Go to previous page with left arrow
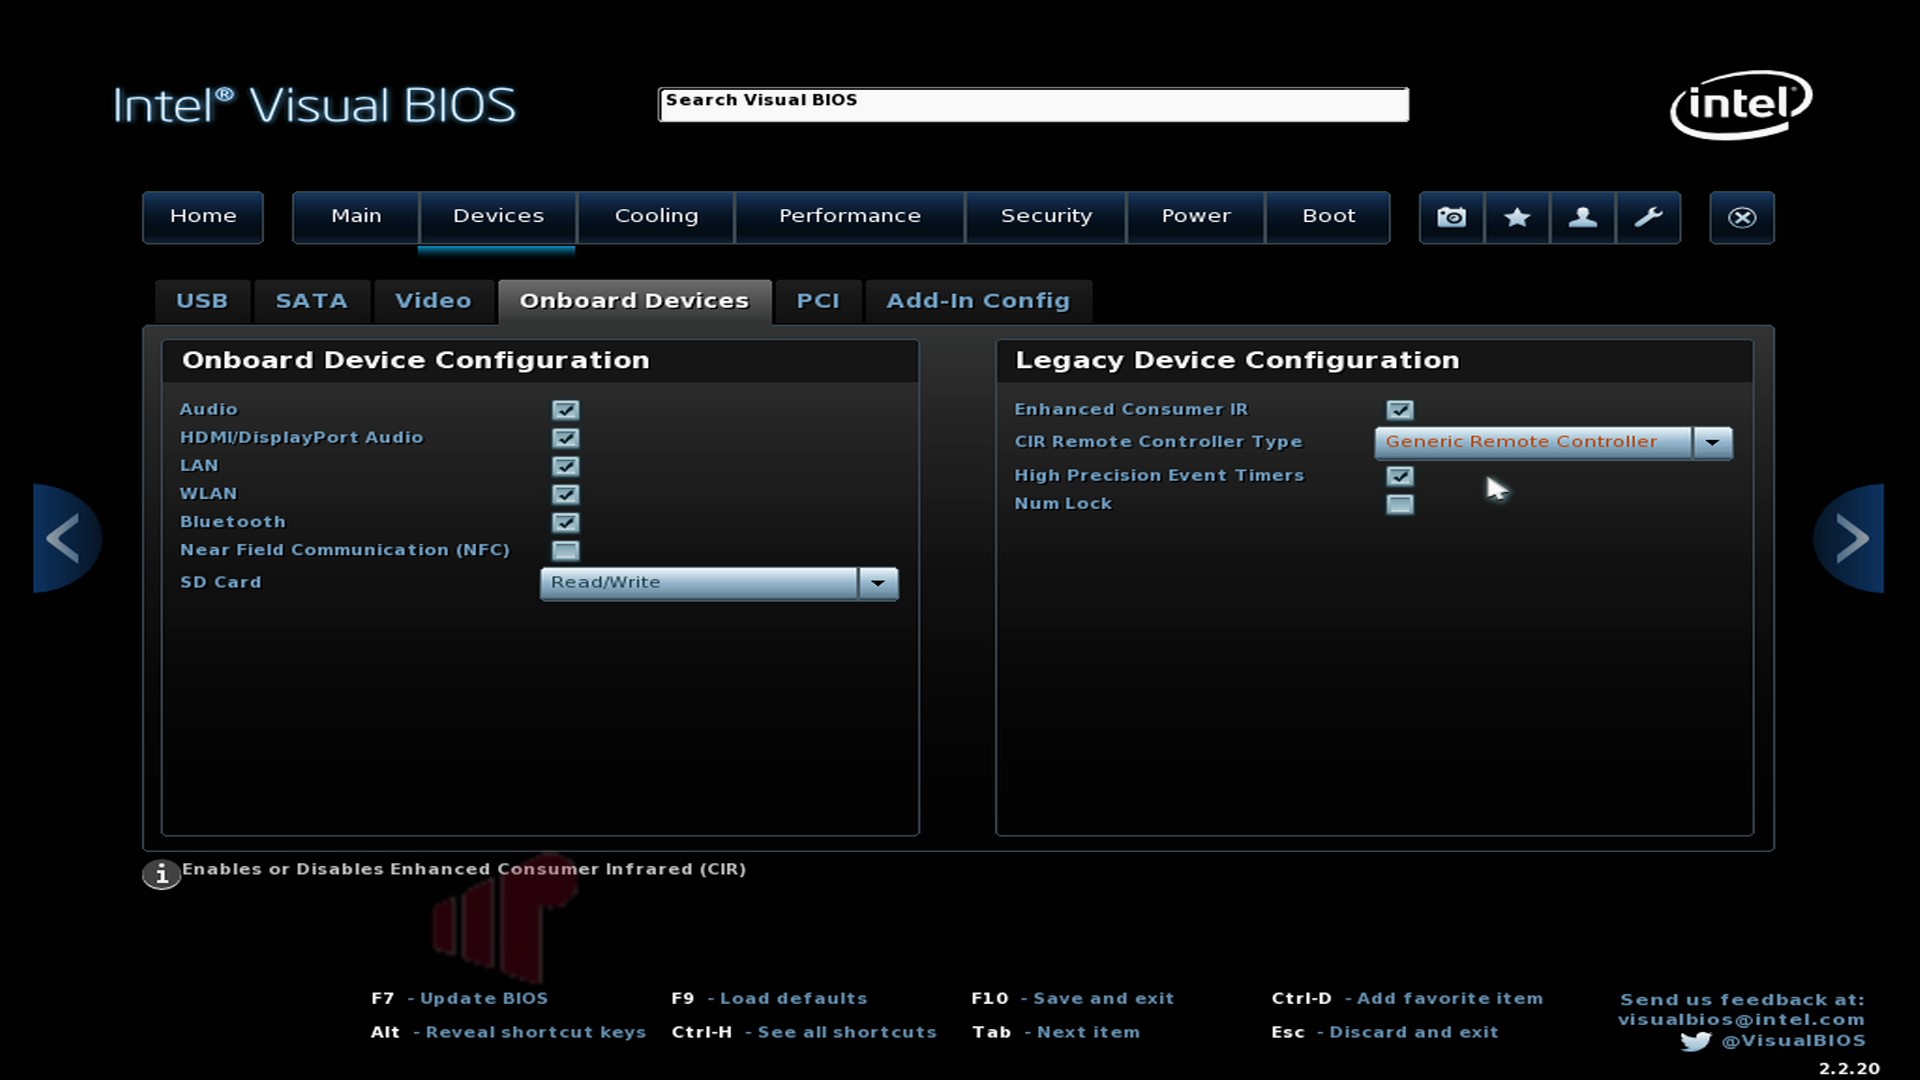Image resolution: width=1920 pixels, height=1080 pixels. (66, 538)
